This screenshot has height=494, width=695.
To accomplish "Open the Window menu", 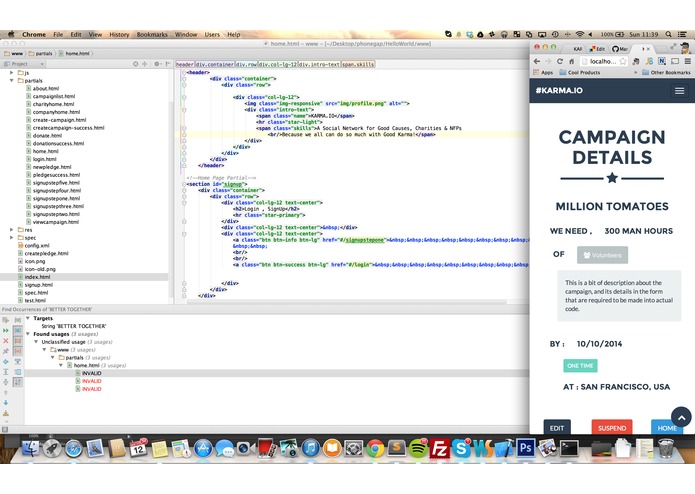I will point(186,34).
